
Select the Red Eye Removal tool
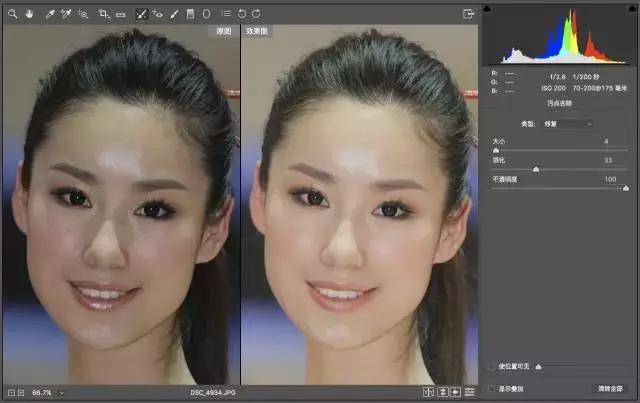158,14
